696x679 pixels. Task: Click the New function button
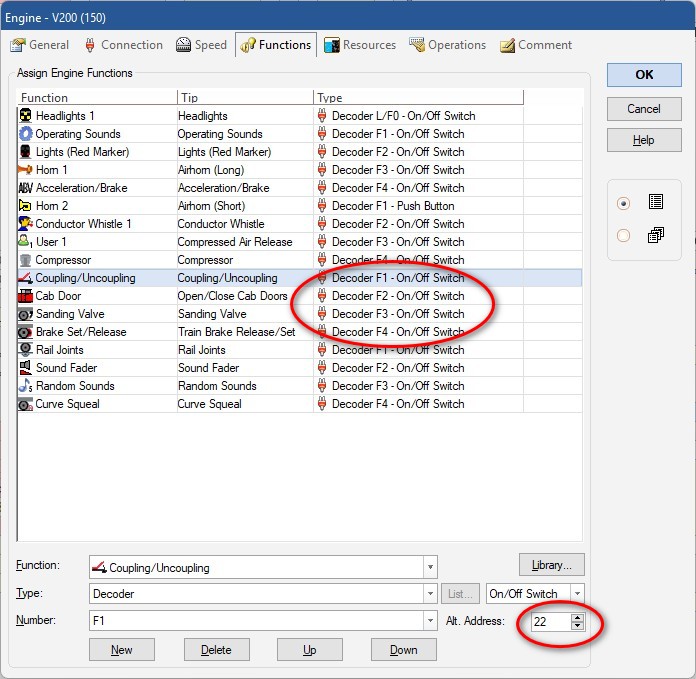click(122, 650)
